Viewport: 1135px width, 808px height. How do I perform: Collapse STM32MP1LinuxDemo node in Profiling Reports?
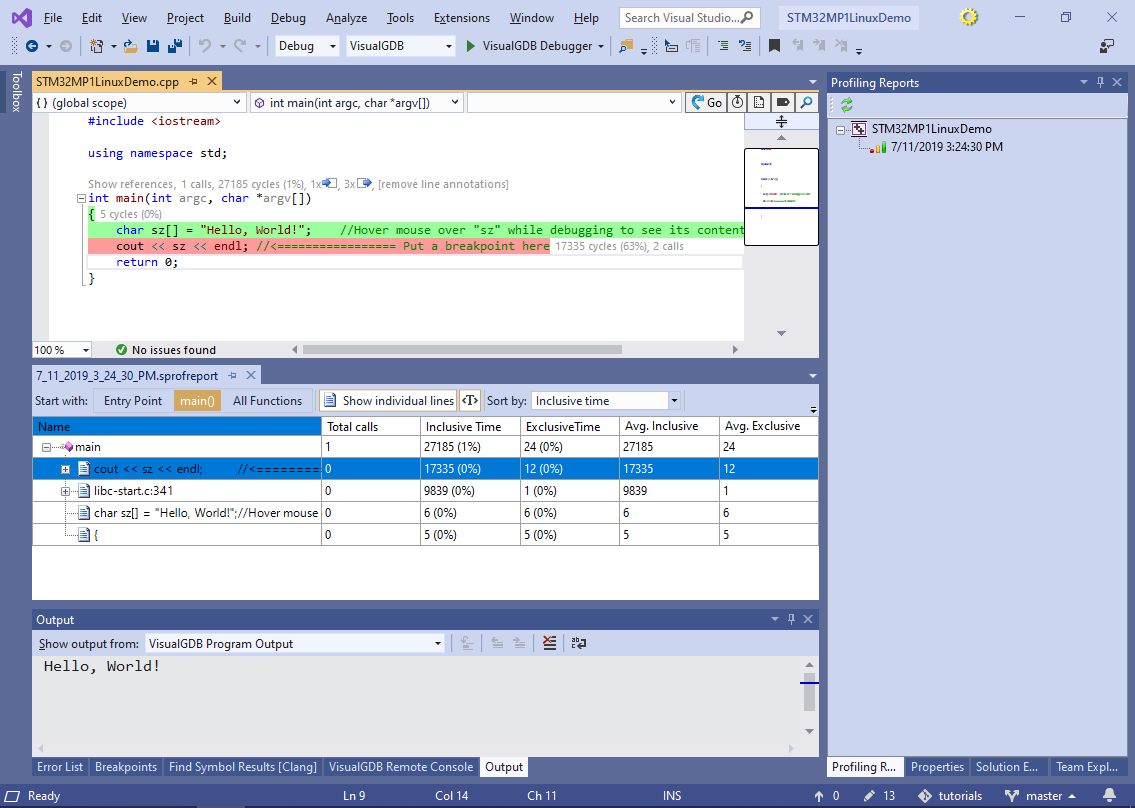coord(840,130)
